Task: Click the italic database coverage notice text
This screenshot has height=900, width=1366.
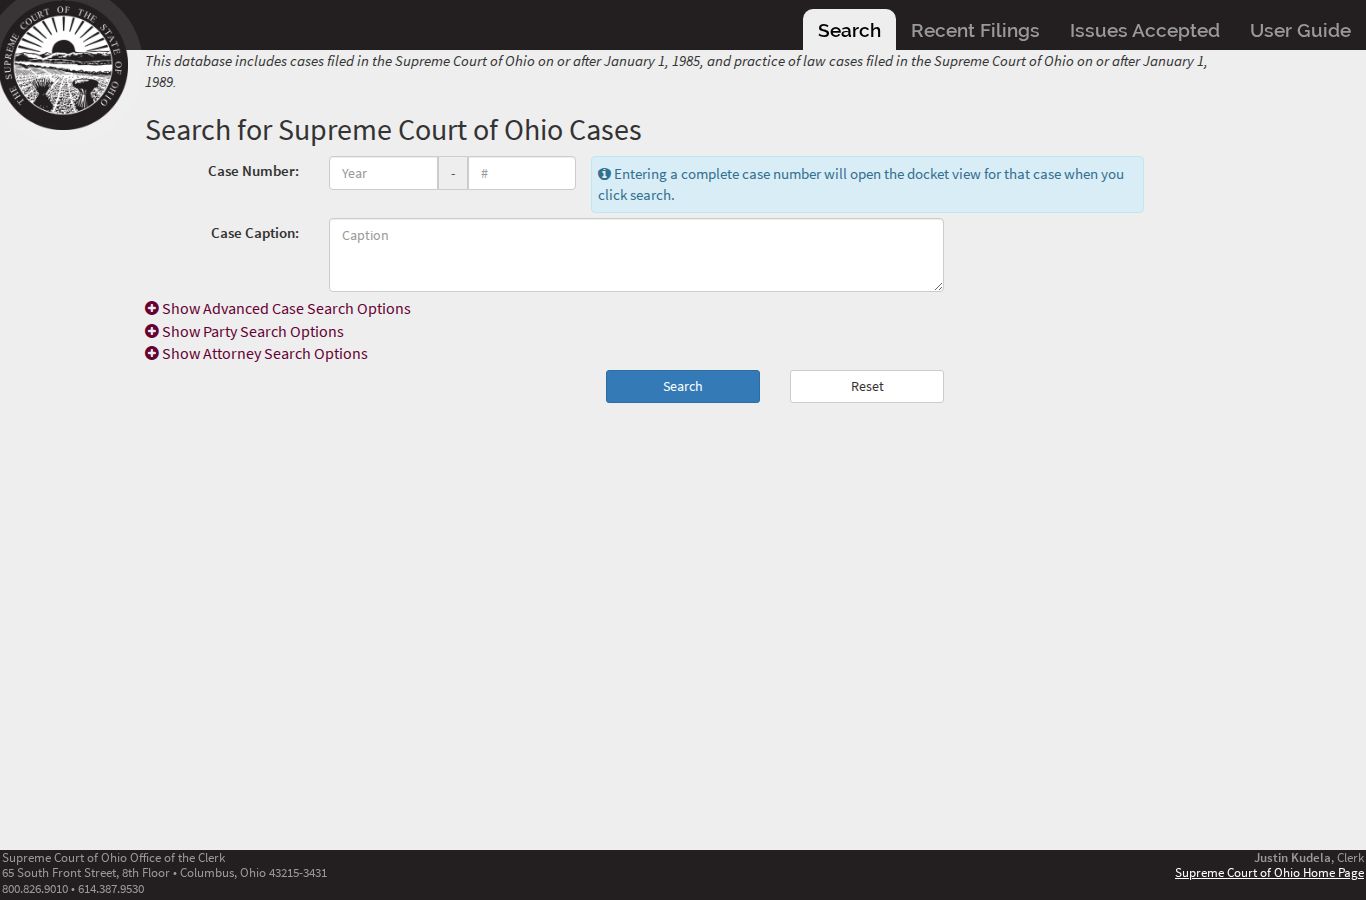Action: [x=676, y=71]
